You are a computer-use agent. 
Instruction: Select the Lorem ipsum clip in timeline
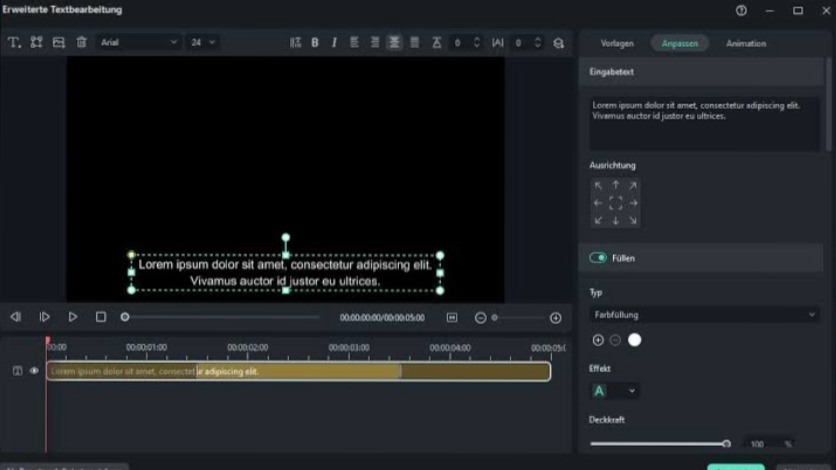[299, 371]
